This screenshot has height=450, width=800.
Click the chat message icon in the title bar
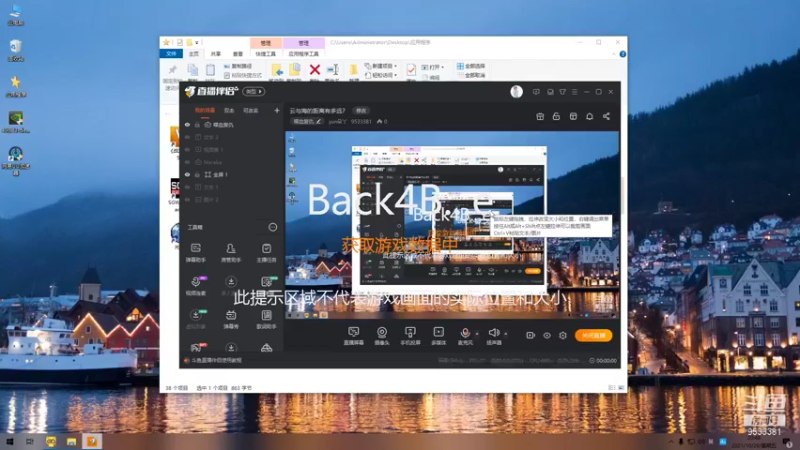pos(536,92)
